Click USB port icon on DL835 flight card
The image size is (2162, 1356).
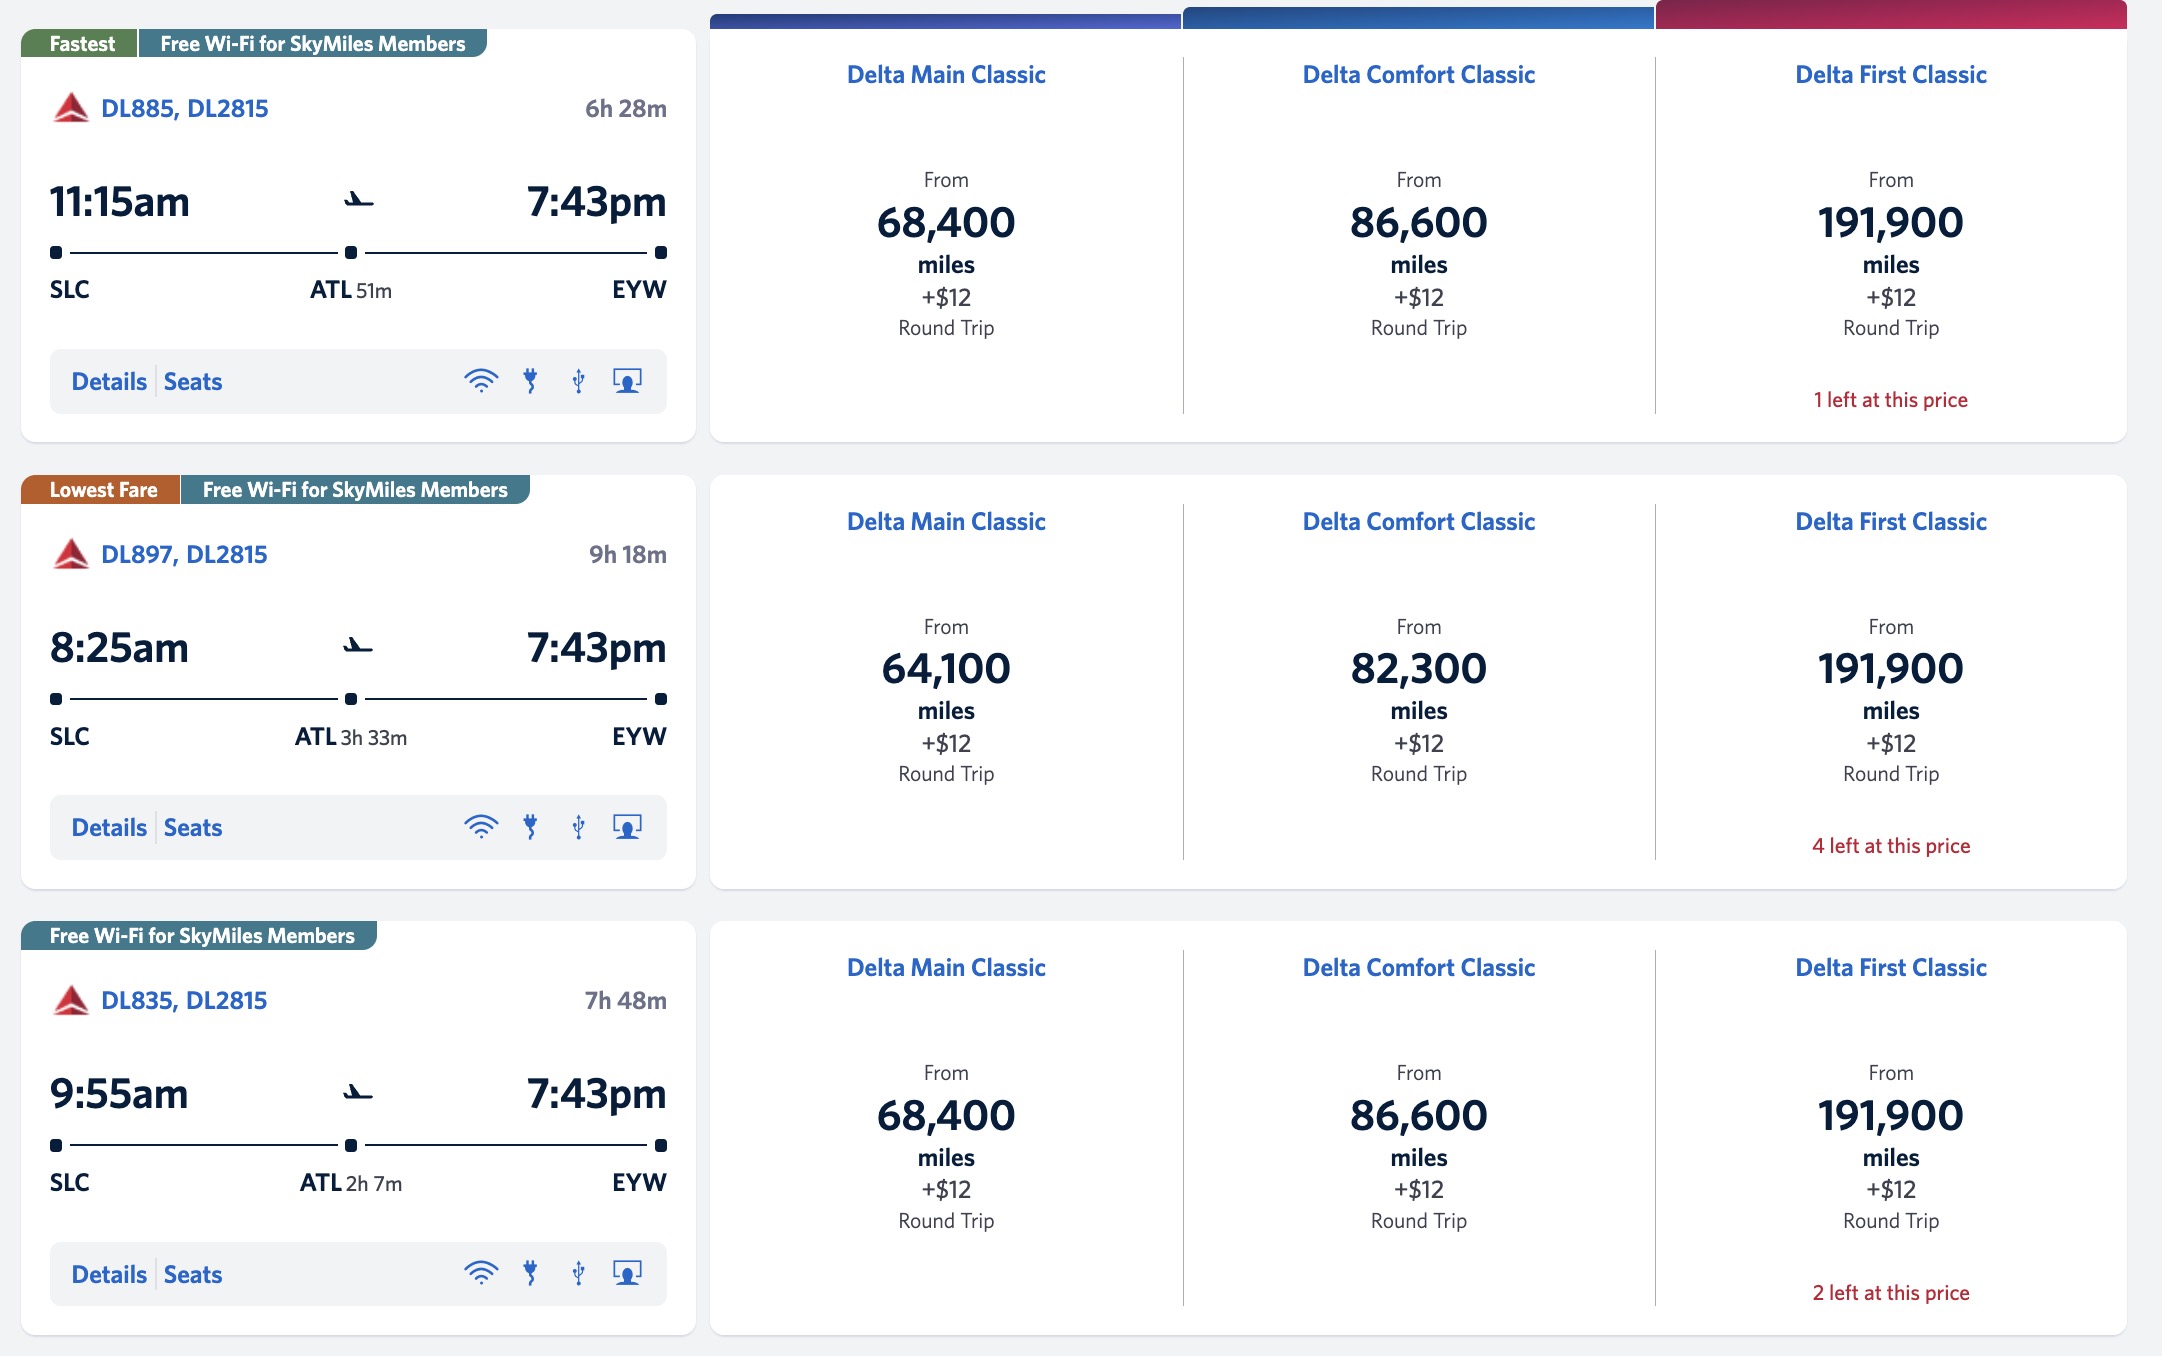(578, 1273)
